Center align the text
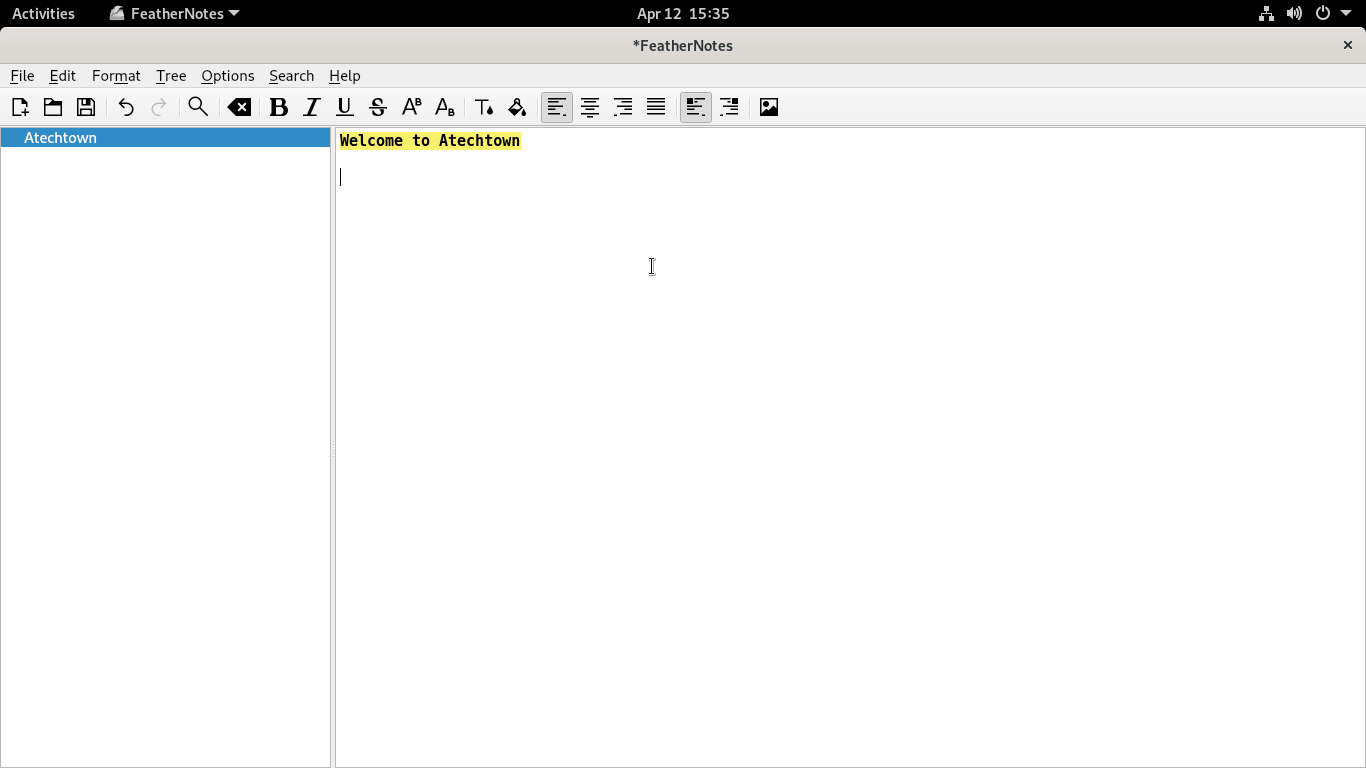Screen dimensions: 1366x768 coord(590,107)
